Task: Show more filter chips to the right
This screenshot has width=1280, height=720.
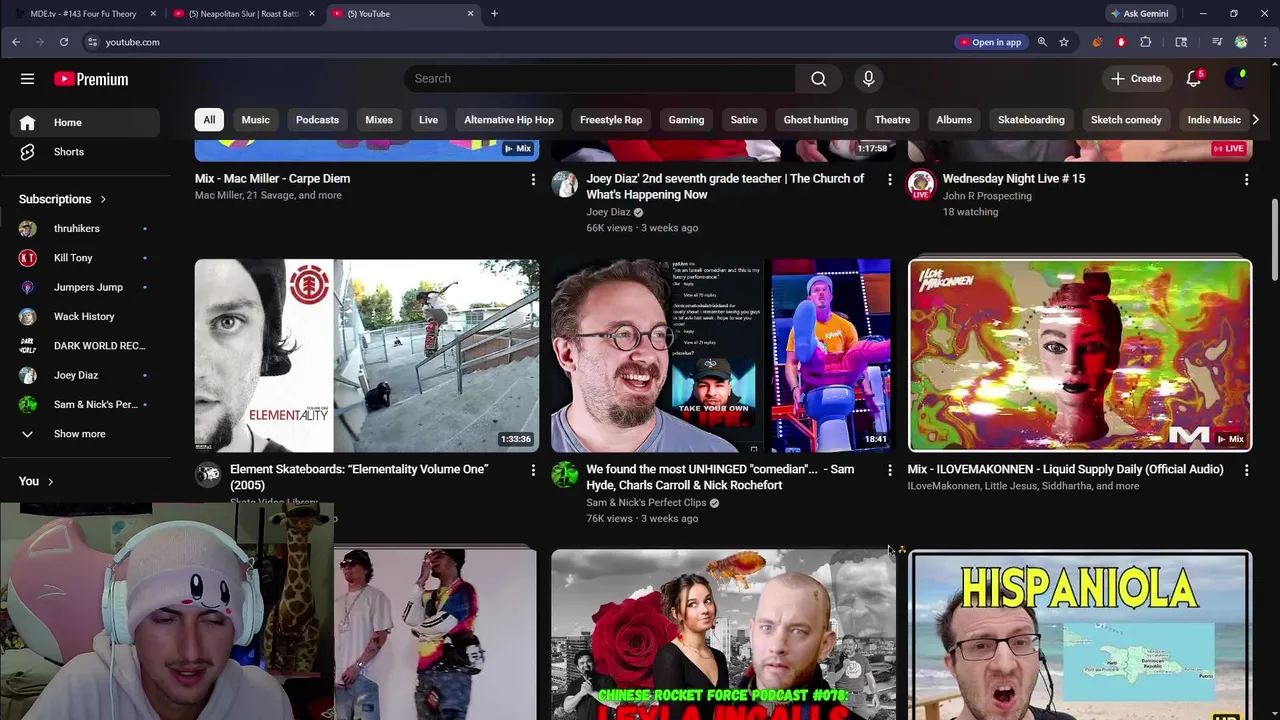Action: click(x=1255, y=120)
